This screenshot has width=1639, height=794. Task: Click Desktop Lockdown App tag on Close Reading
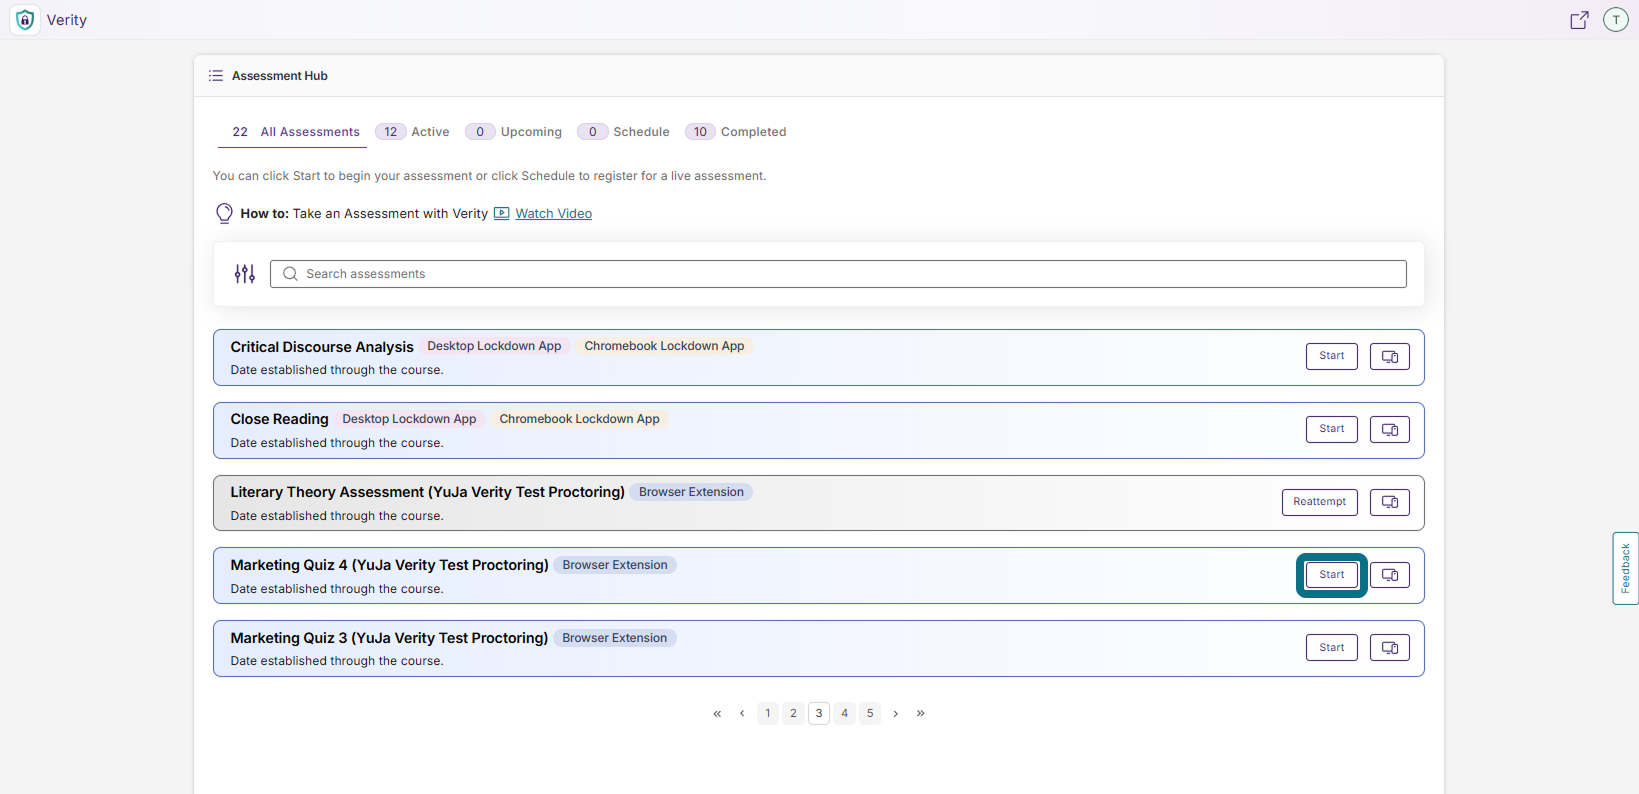click(409, 419)
